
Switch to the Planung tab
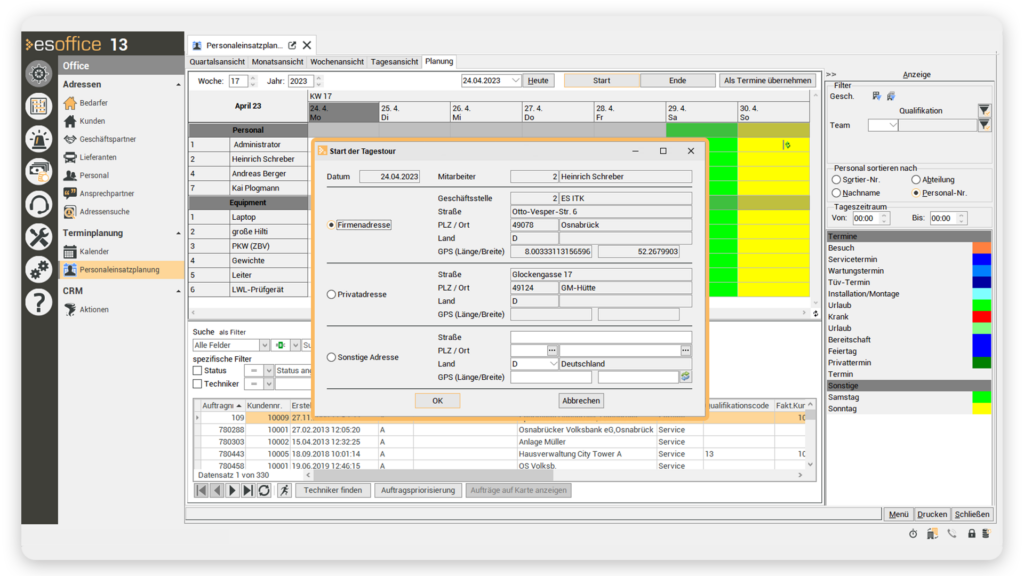pyautogui.click(x=439, y=61)
